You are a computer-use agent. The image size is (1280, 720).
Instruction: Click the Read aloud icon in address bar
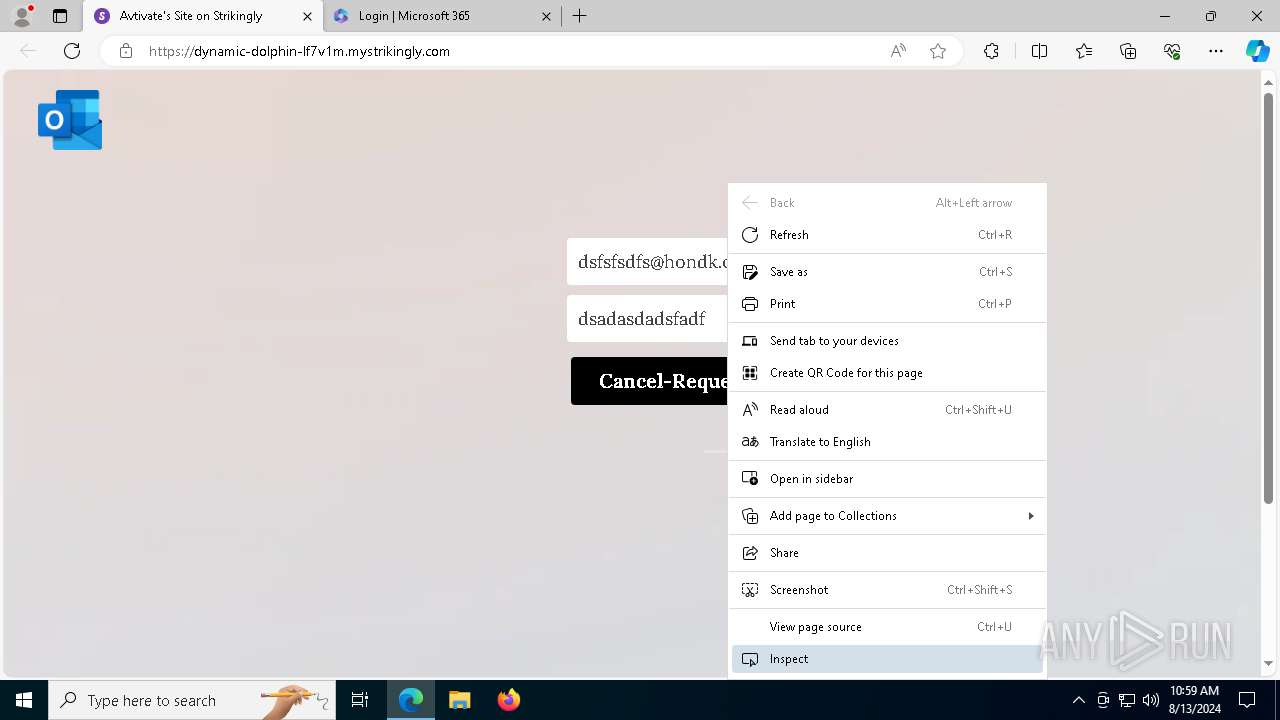[x=898, y=51]
